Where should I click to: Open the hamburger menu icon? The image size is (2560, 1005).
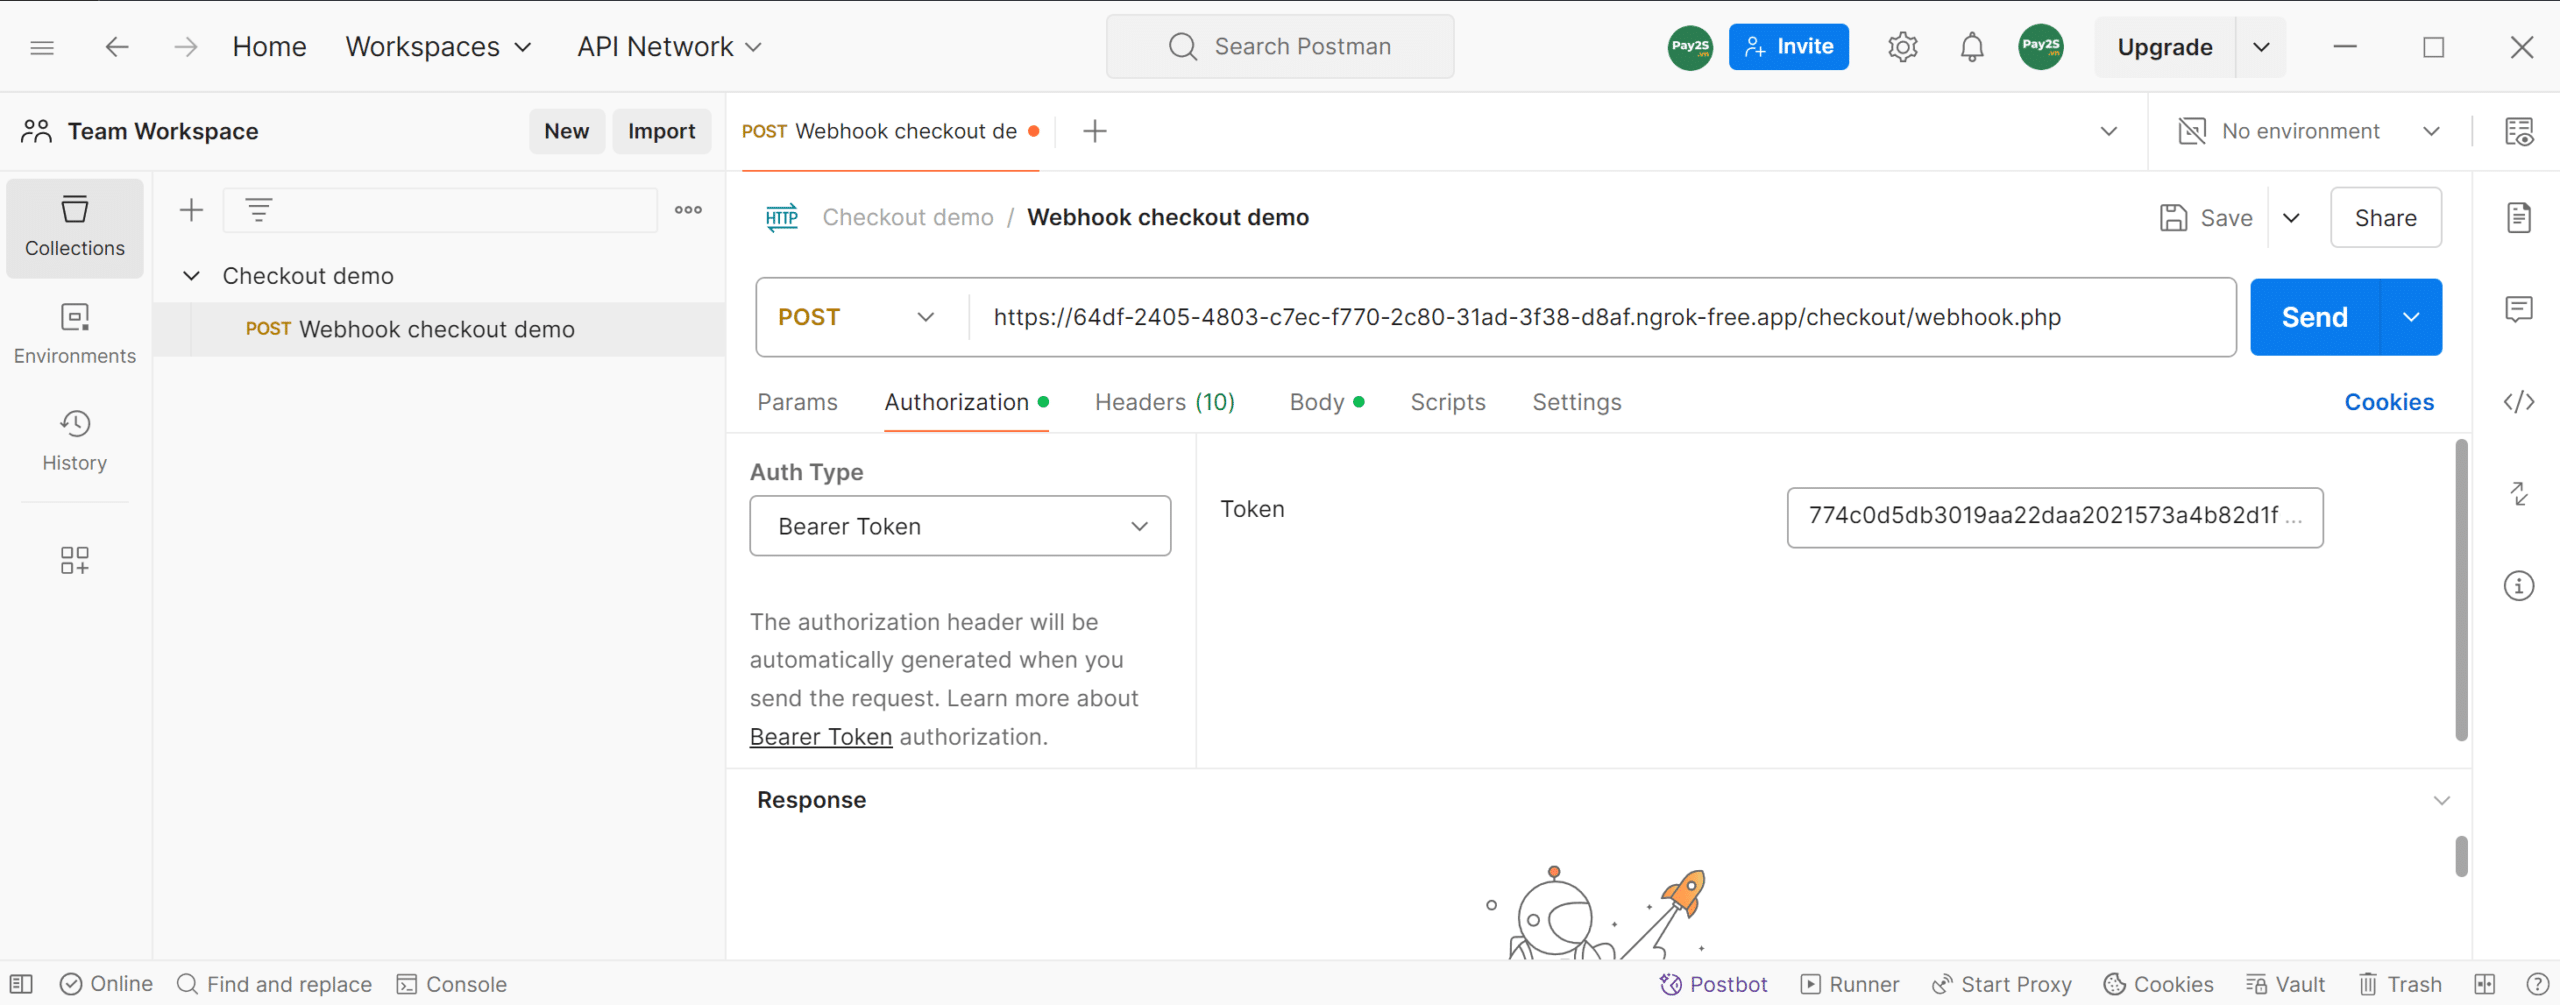(x=42, y=47)
